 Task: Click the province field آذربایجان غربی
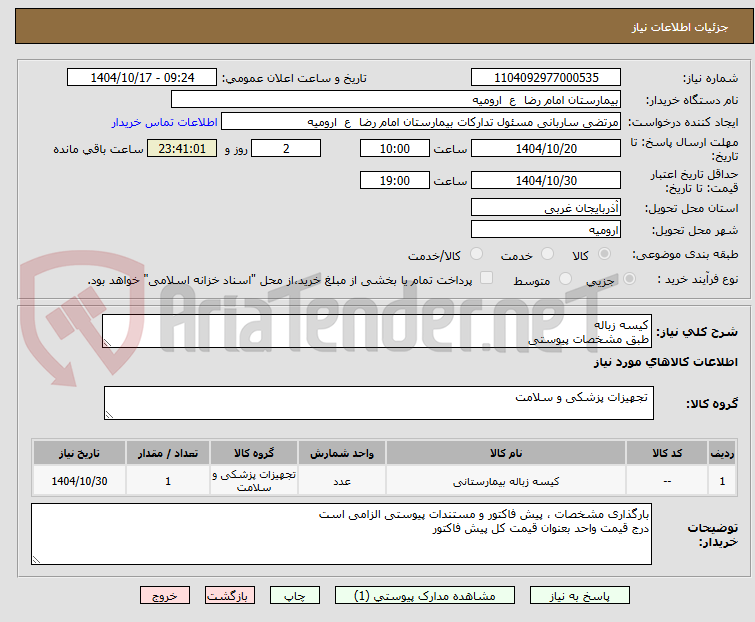[x=546, y=207]
